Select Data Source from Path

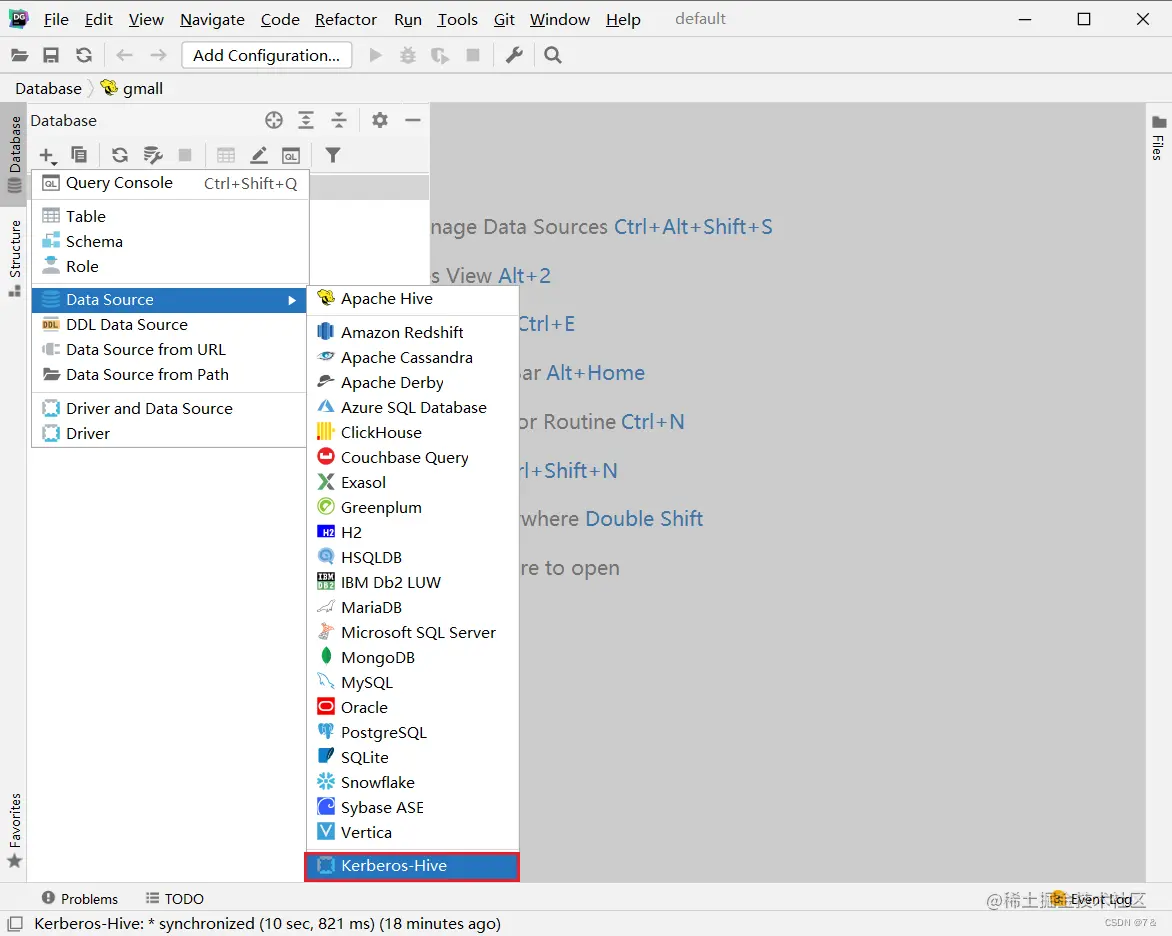point(170,375)
